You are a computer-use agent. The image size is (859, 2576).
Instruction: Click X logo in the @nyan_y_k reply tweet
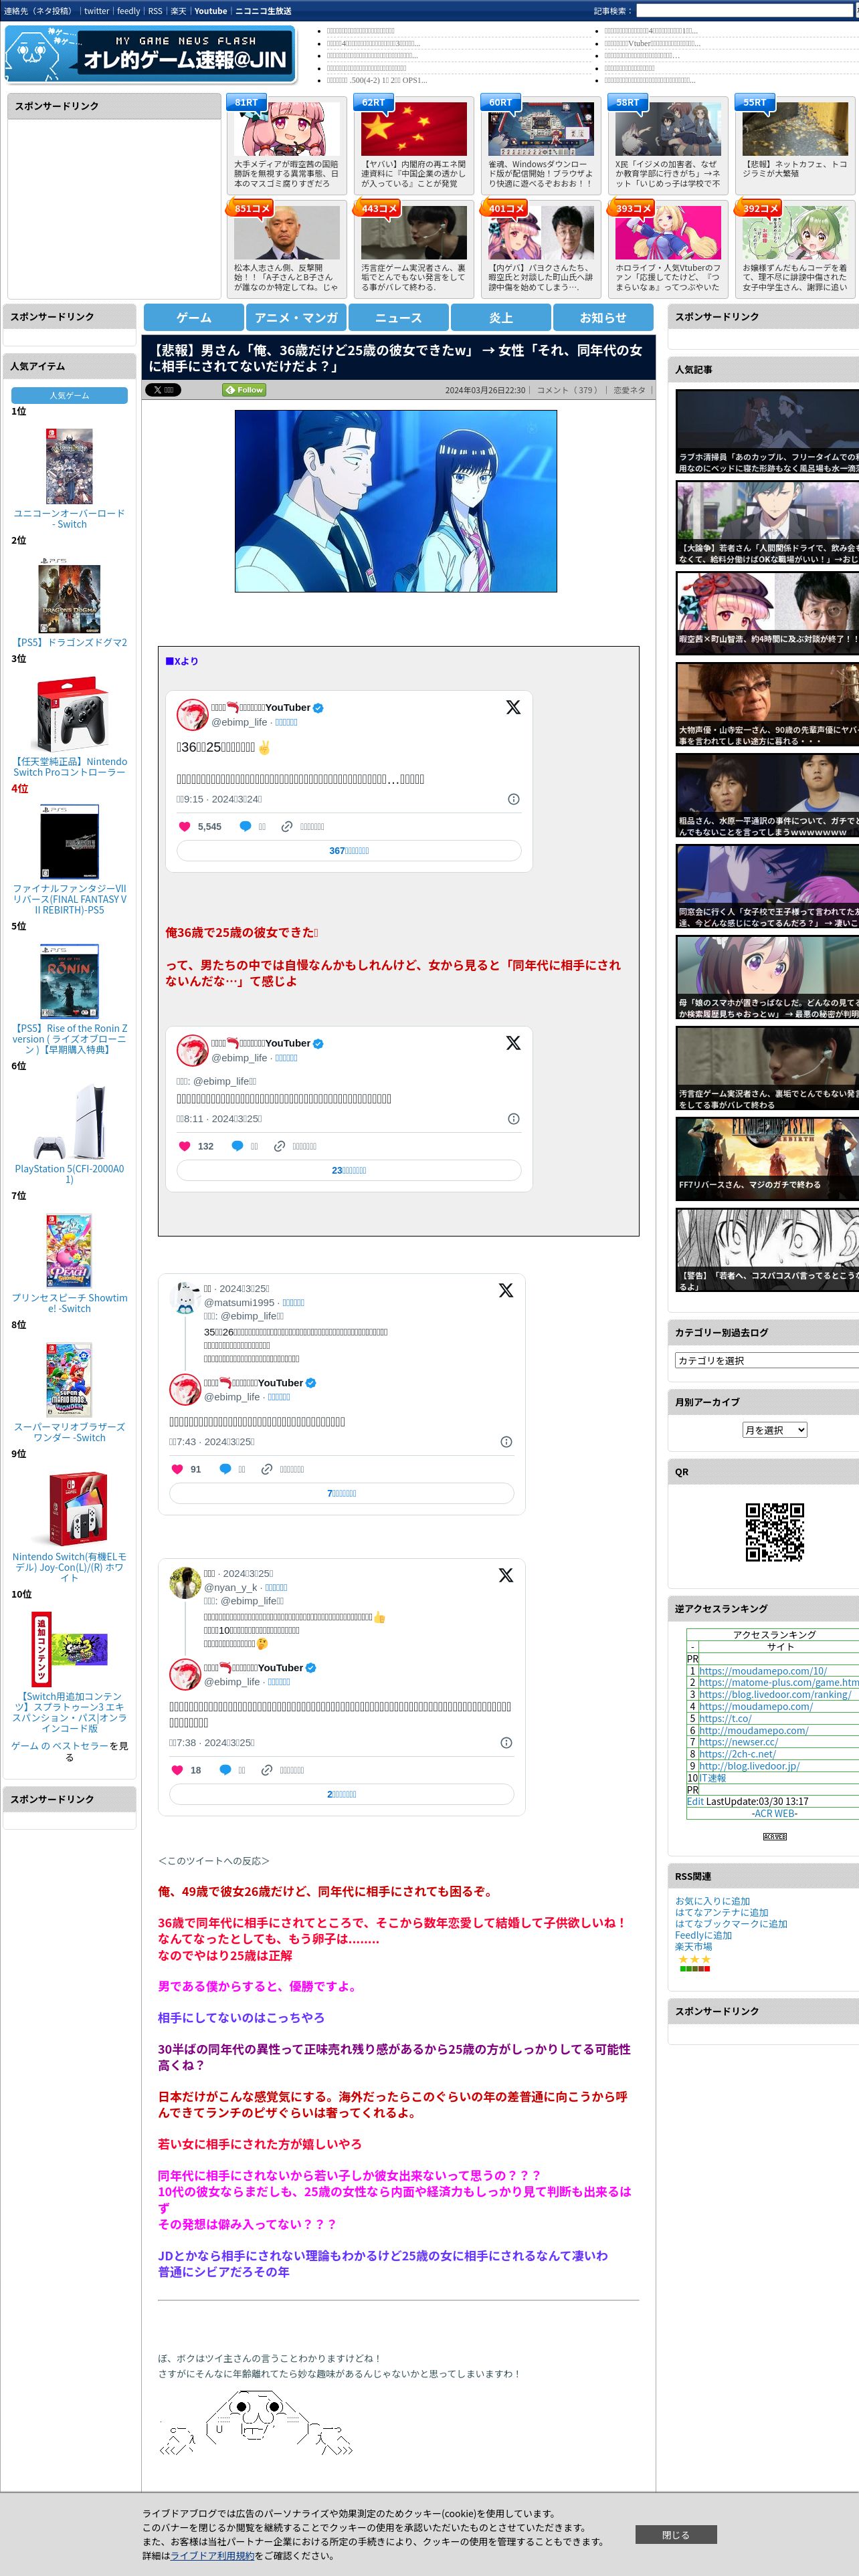tap(506, 1575)
